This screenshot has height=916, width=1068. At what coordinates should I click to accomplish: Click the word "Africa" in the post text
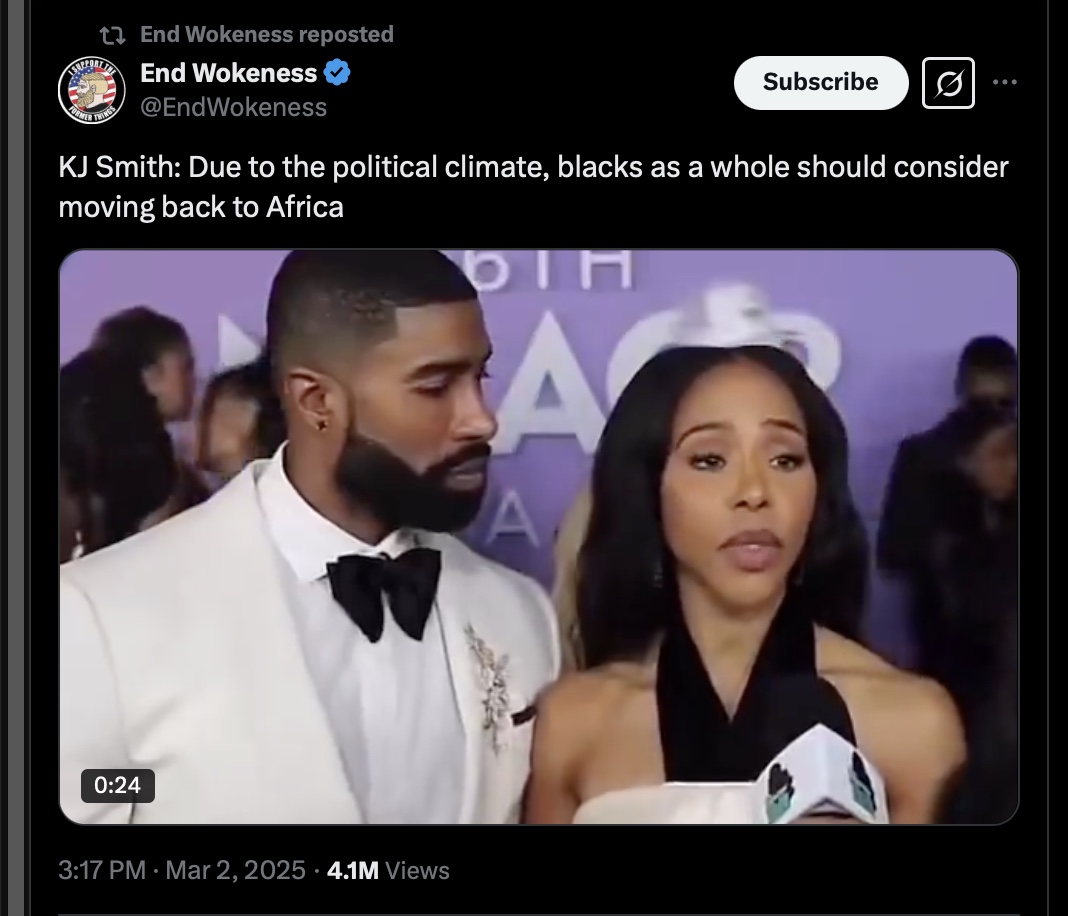pos(305,207)
